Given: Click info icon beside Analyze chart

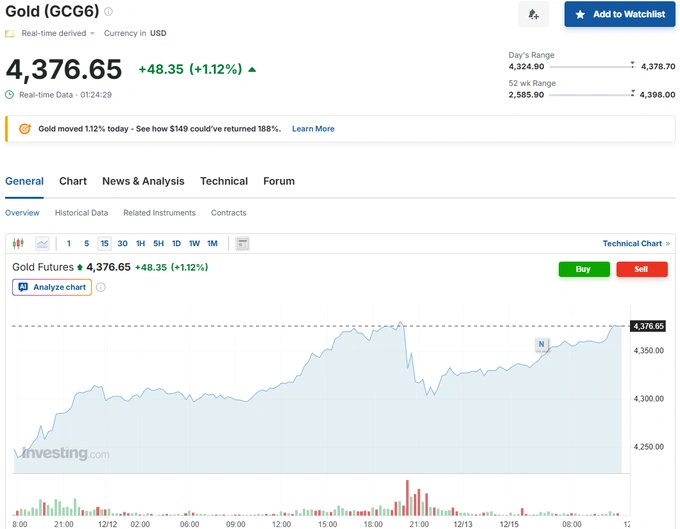Looking at the screenshot, I should 101,287.
